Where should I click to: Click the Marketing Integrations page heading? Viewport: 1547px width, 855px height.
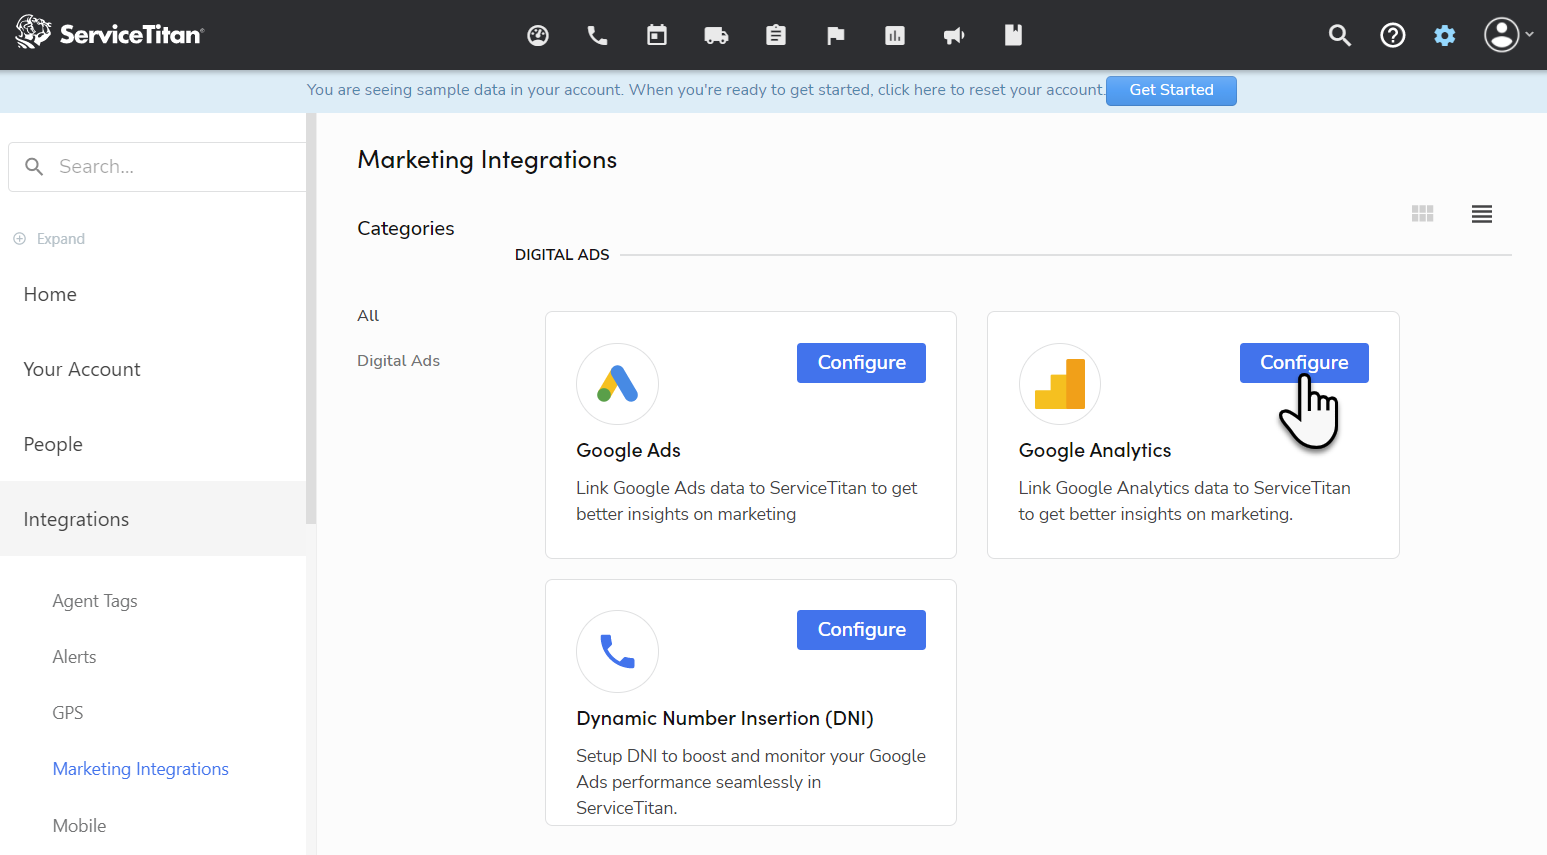(x=487, y=160)
